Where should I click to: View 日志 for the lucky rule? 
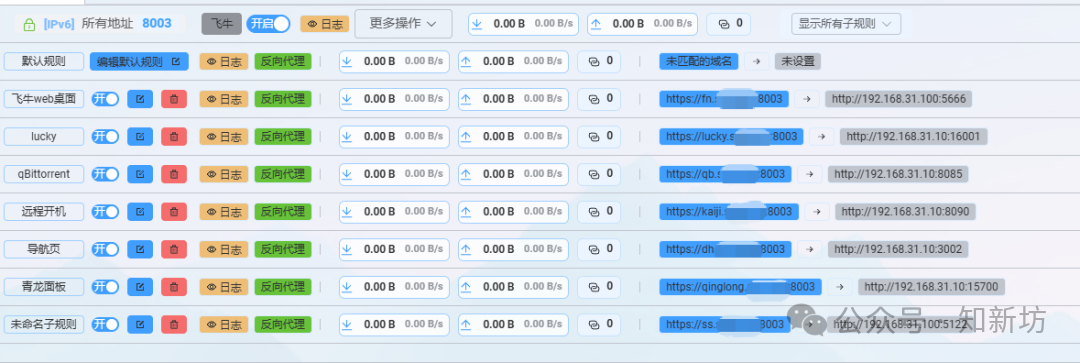point(224,136)
